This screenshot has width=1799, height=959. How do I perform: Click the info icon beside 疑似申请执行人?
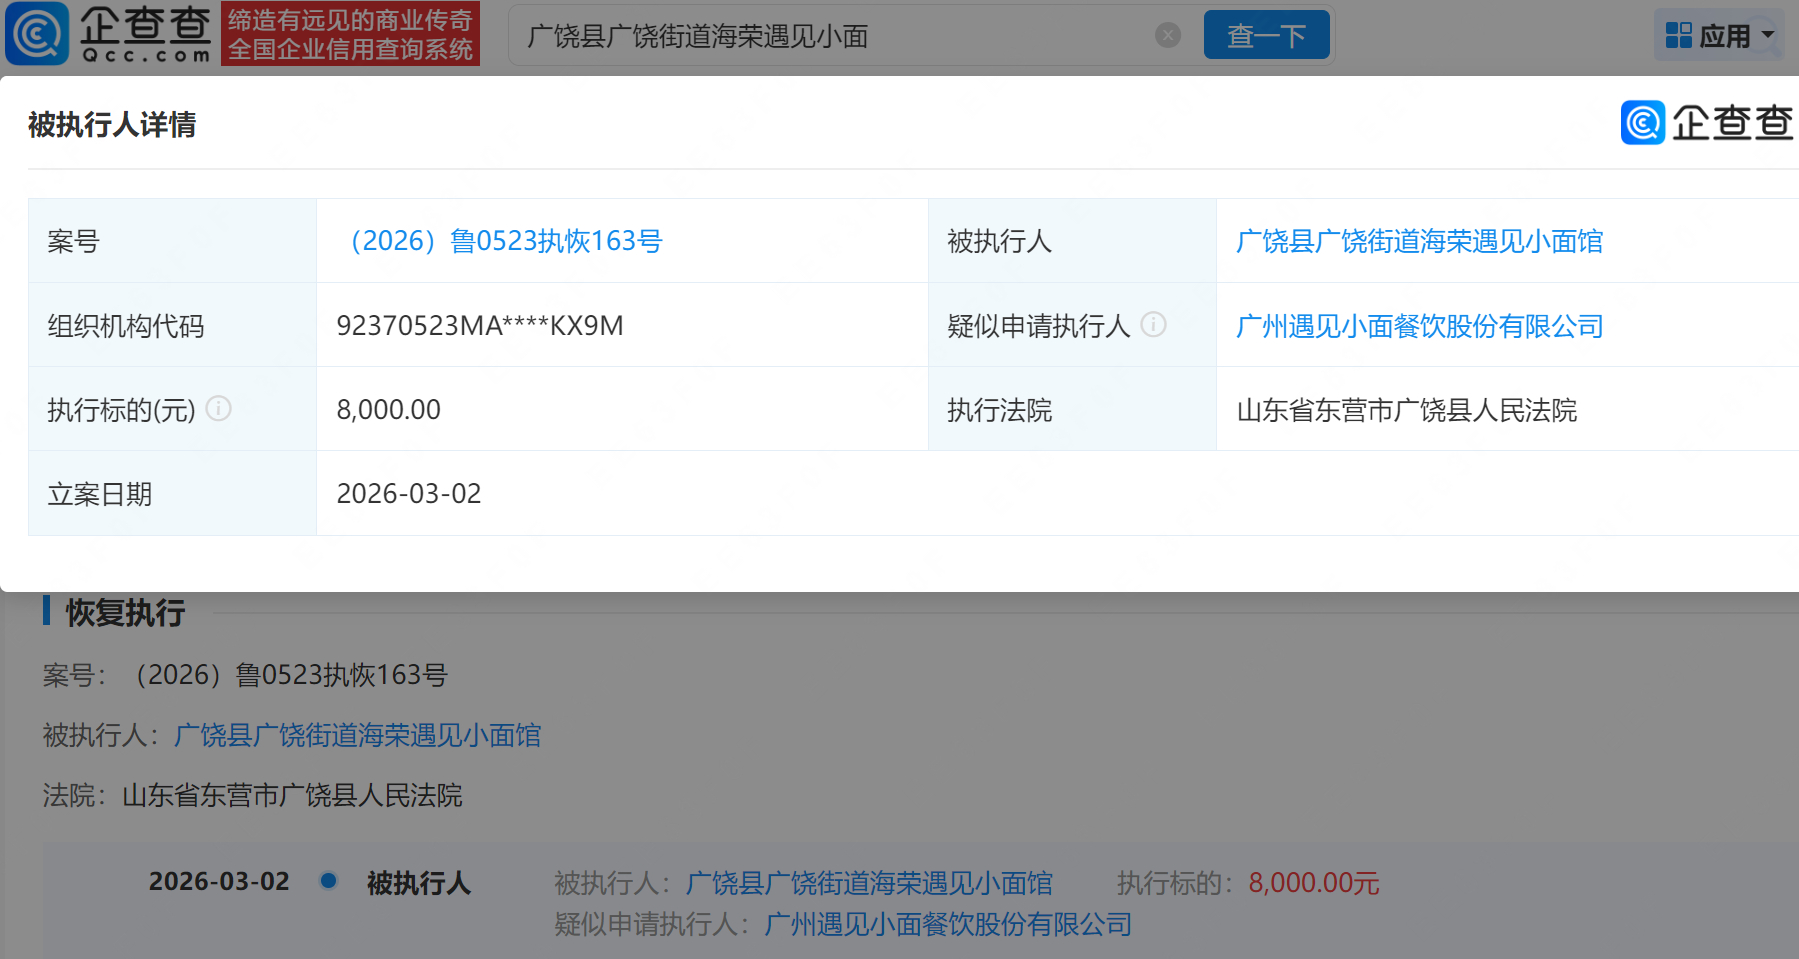(1153, 325)
